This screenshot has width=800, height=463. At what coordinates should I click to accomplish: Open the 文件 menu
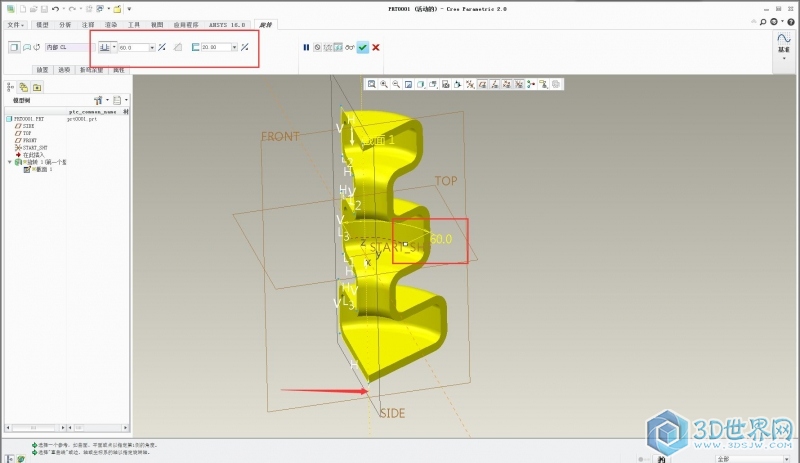click(15, 25)
